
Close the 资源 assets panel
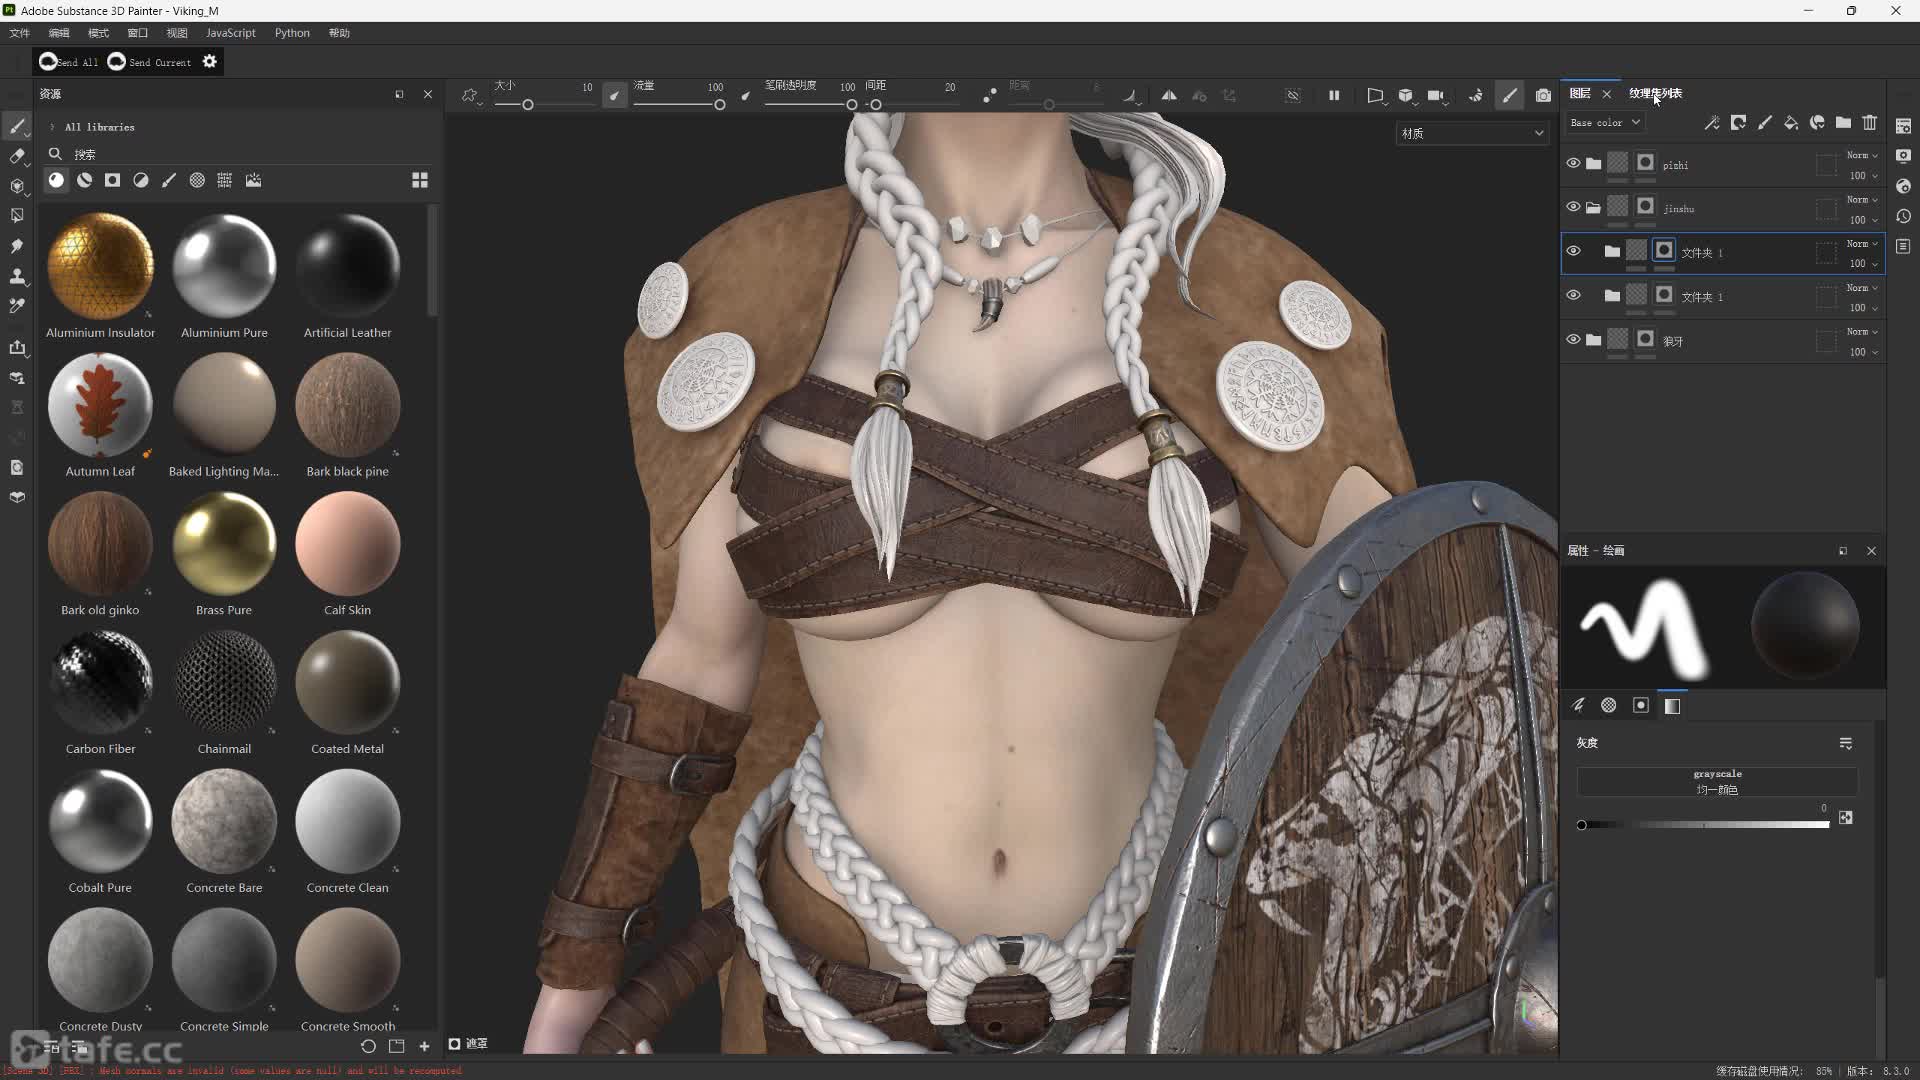[428, 94]
